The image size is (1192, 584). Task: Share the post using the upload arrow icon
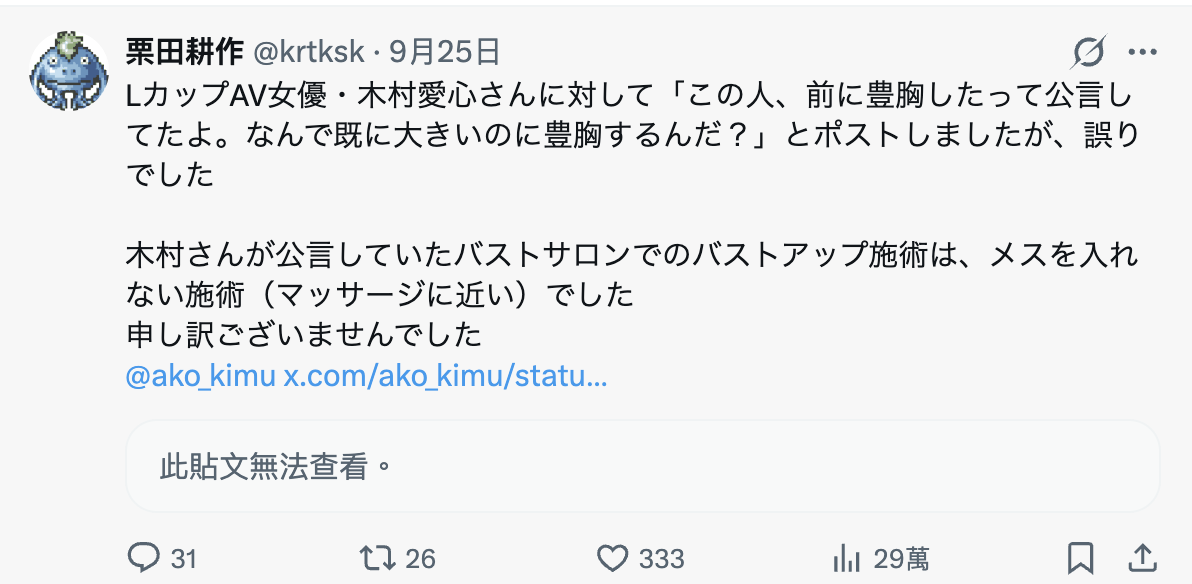(1143, 559)
